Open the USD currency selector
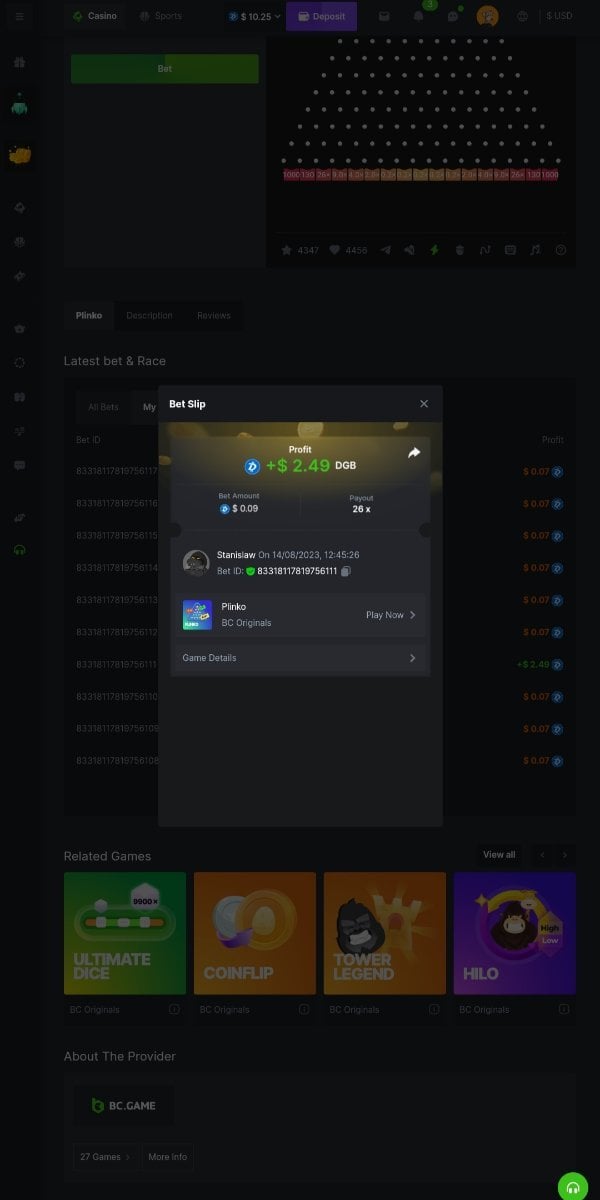 tap(560, 16)
